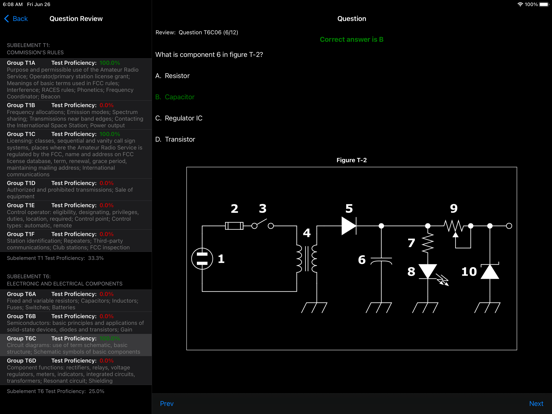Tap 'Question Review' title

pyautogui.click(x=76, y=19)
